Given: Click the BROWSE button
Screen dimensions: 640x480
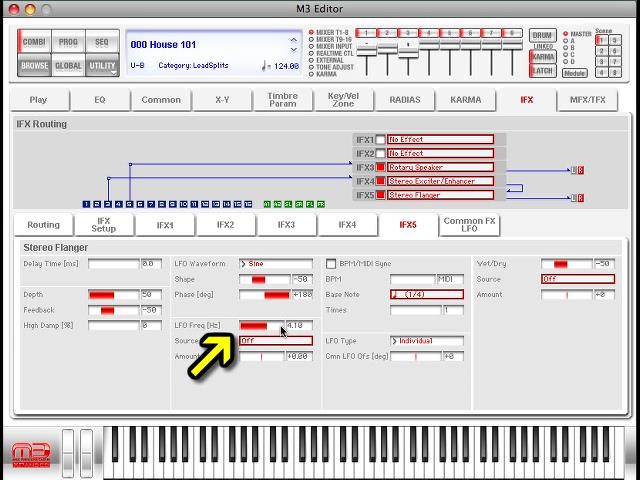Looking at the screenshot, I should (x=35, y=66).
